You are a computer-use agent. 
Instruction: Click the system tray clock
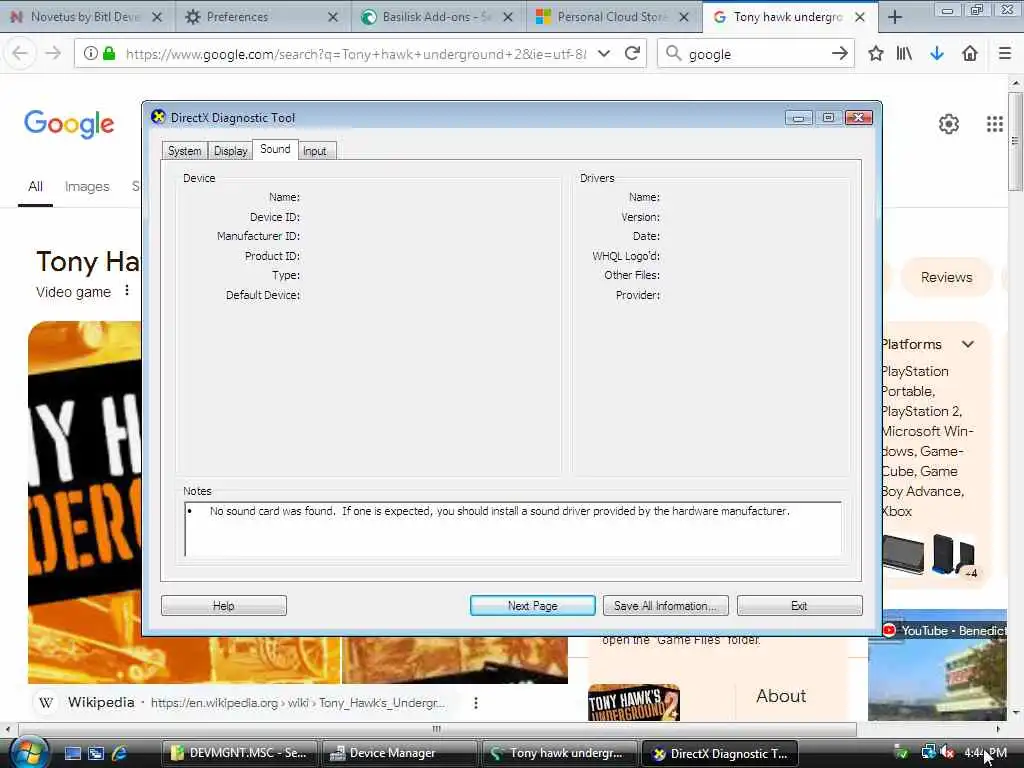985,753
